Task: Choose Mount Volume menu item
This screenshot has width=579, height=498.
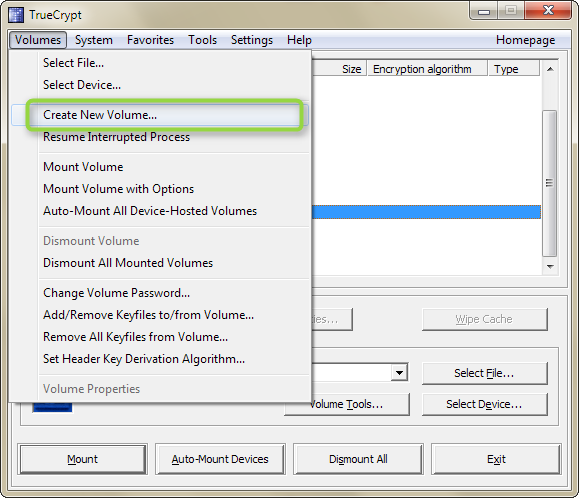Action: click(x=160, y=167)
